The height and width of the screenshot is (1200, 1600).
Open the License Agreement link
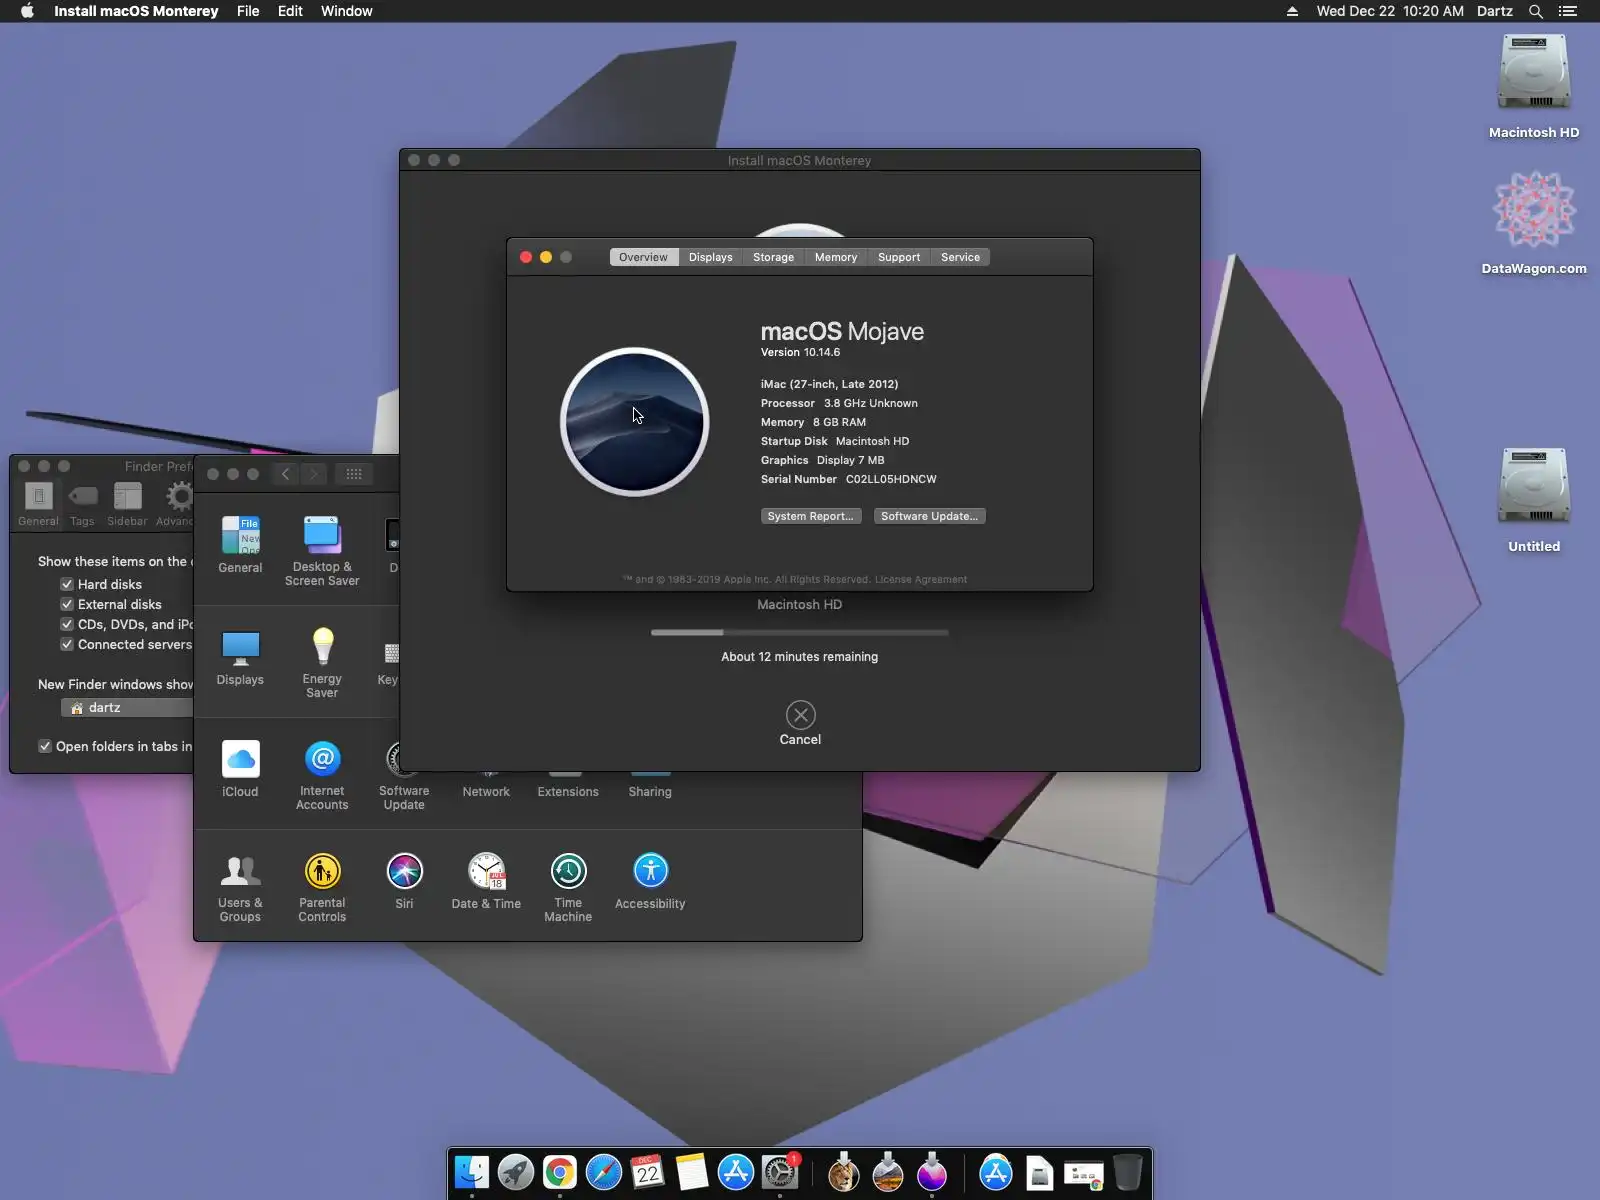click(921, 579)
